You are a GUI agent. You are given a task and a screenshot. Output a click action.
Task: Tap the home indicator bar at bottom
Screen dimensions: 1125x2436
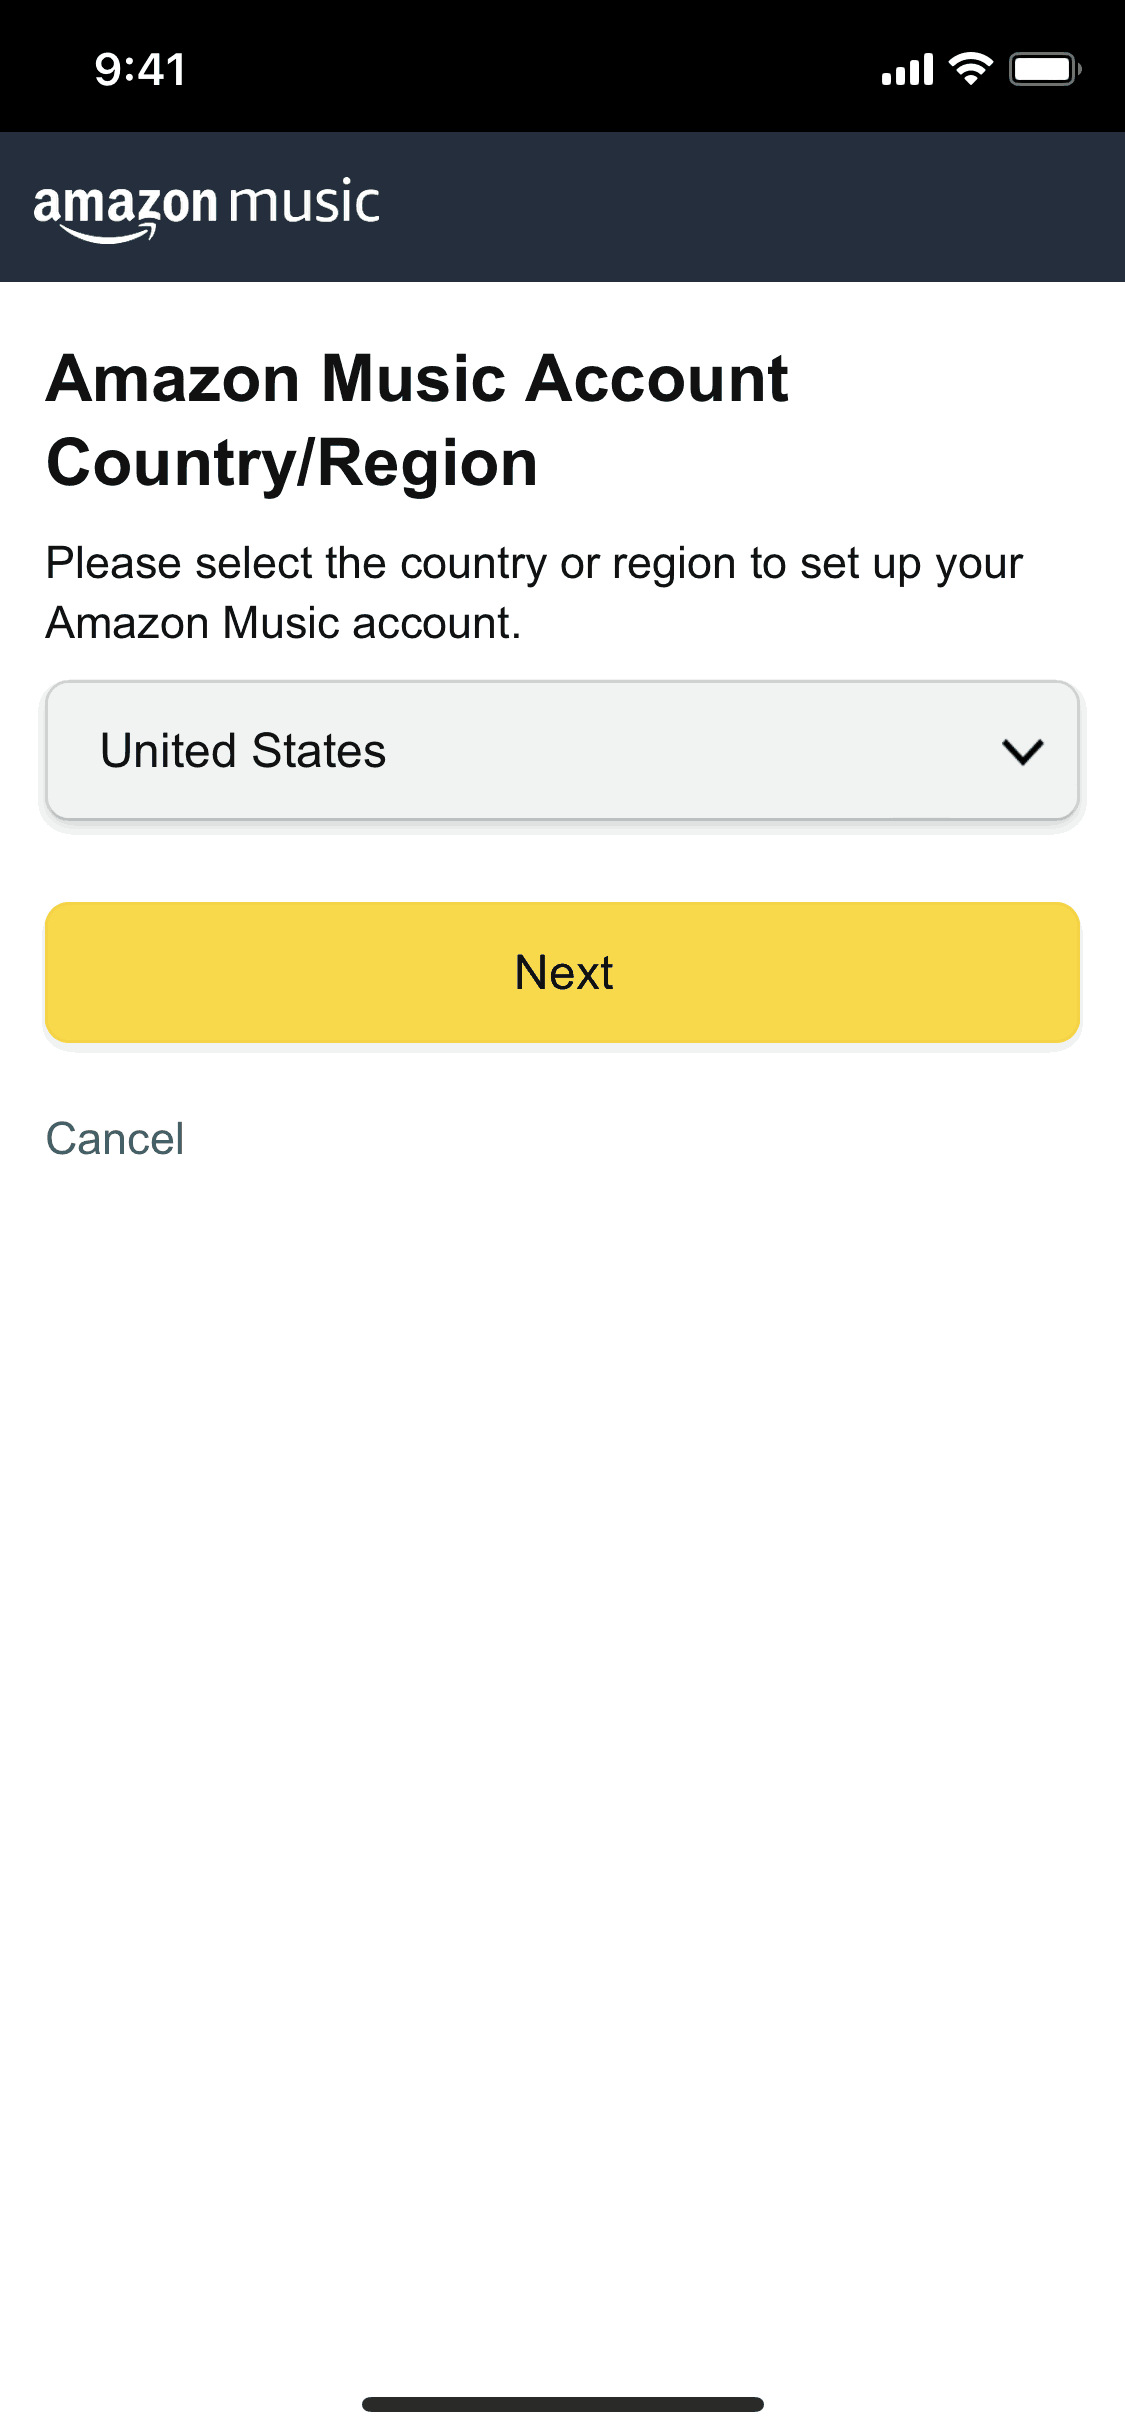pos(562,2404)
